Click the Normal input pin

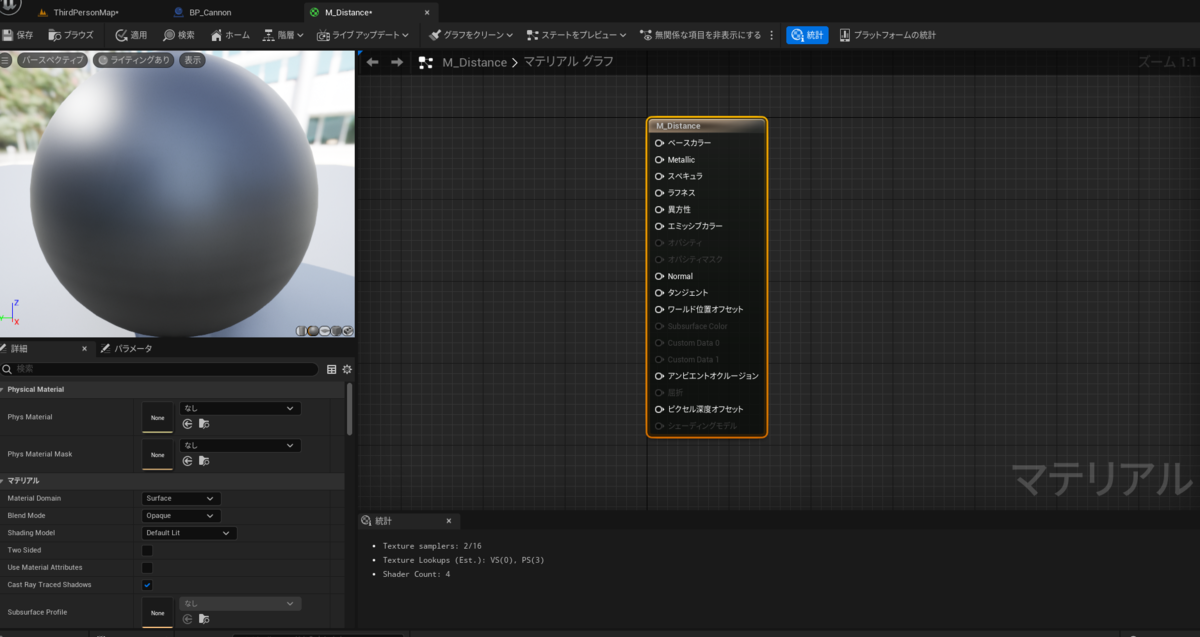pyautogui.click(x=659, y=276)
